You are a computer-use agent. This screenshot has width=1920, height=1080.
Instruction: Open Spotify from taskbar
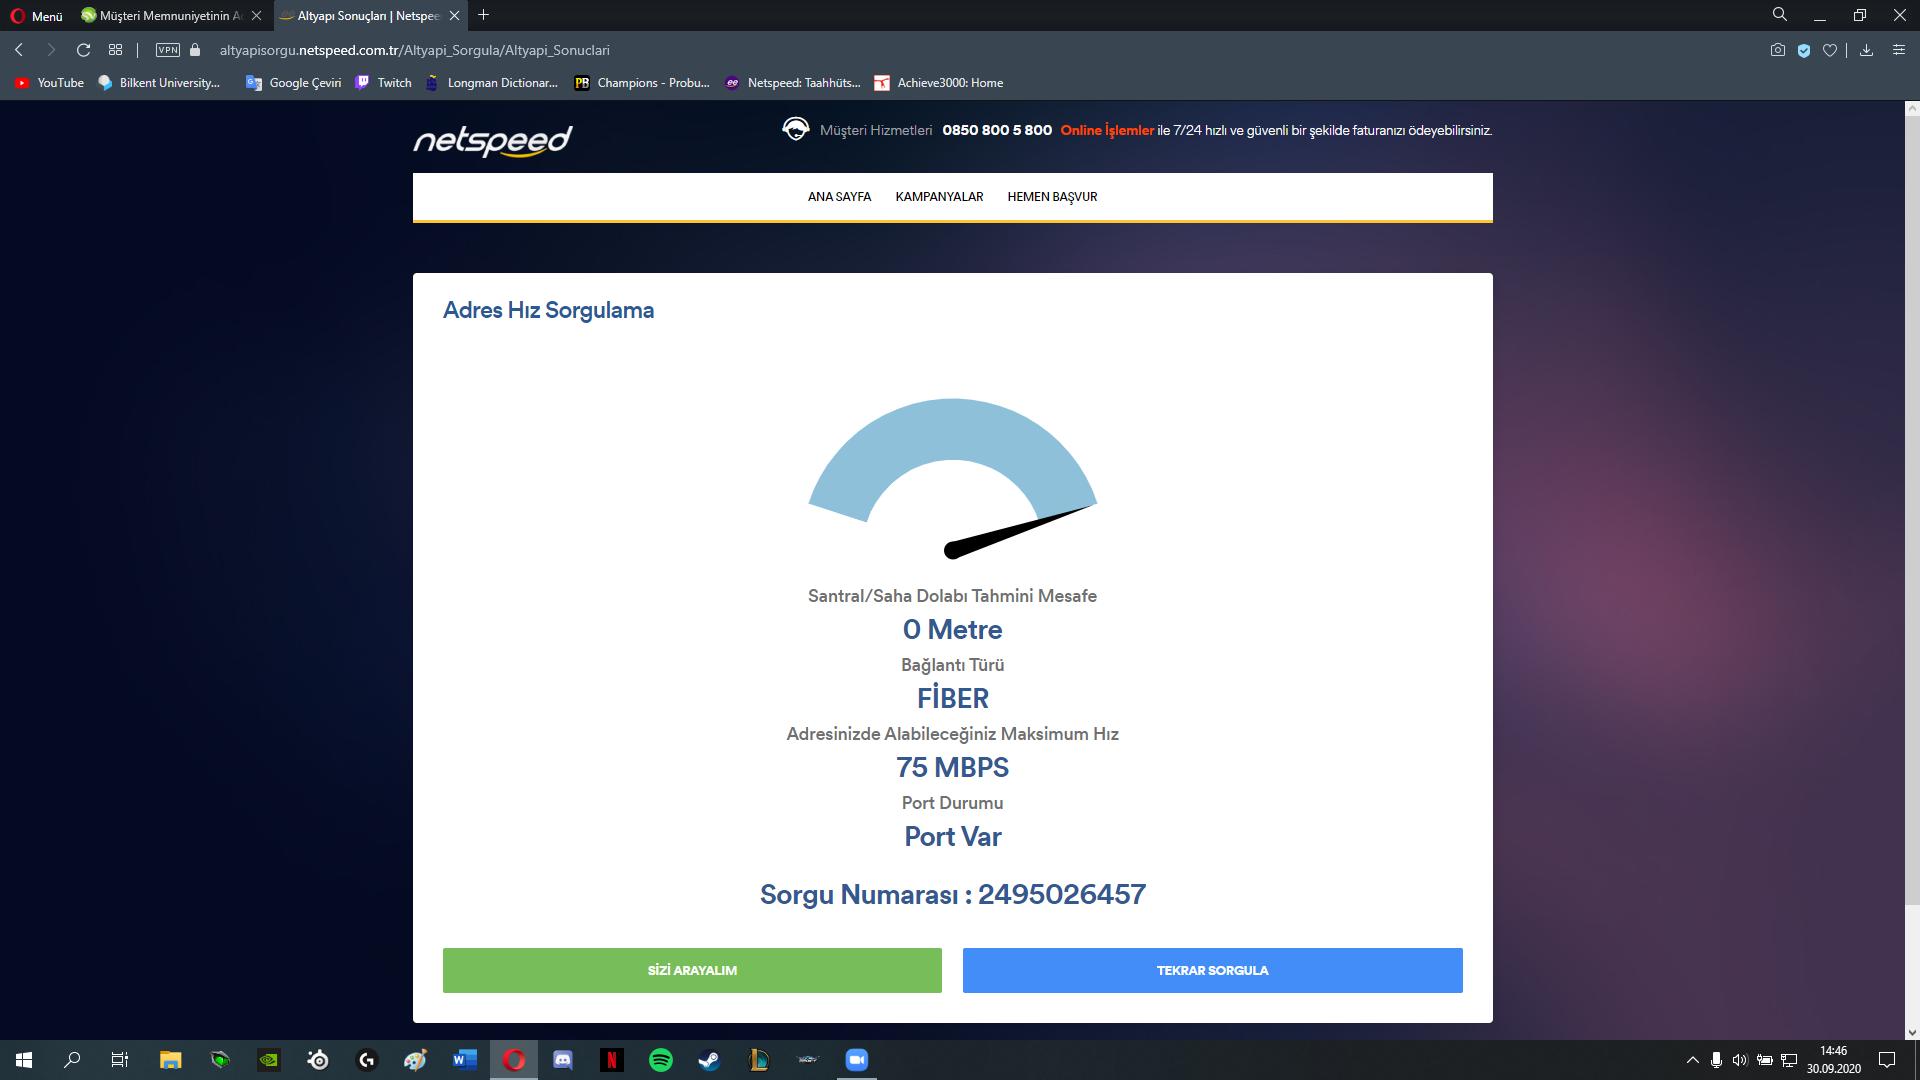(661, 1060)
